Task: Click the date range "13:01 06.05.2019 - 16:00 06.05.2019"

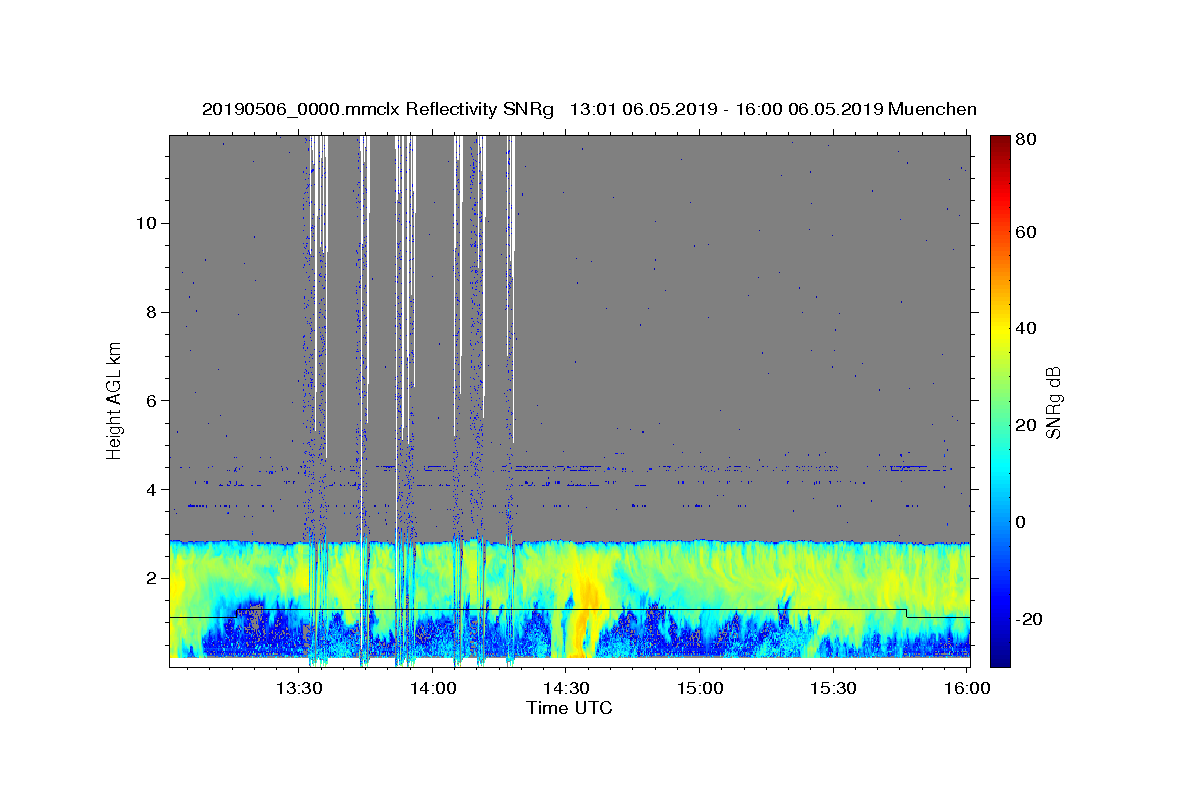Action: tap(725, 109)
